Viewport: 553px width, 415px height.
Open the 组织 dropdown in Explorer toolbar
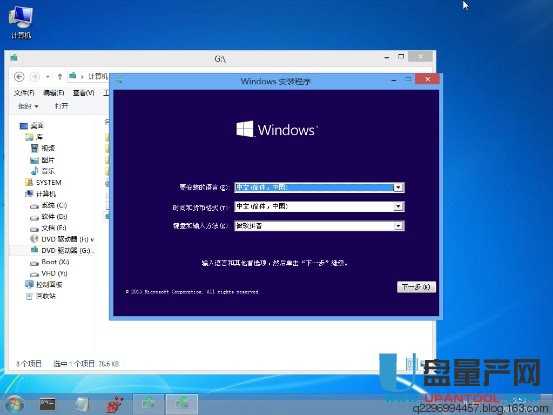(x=28, y=106)
